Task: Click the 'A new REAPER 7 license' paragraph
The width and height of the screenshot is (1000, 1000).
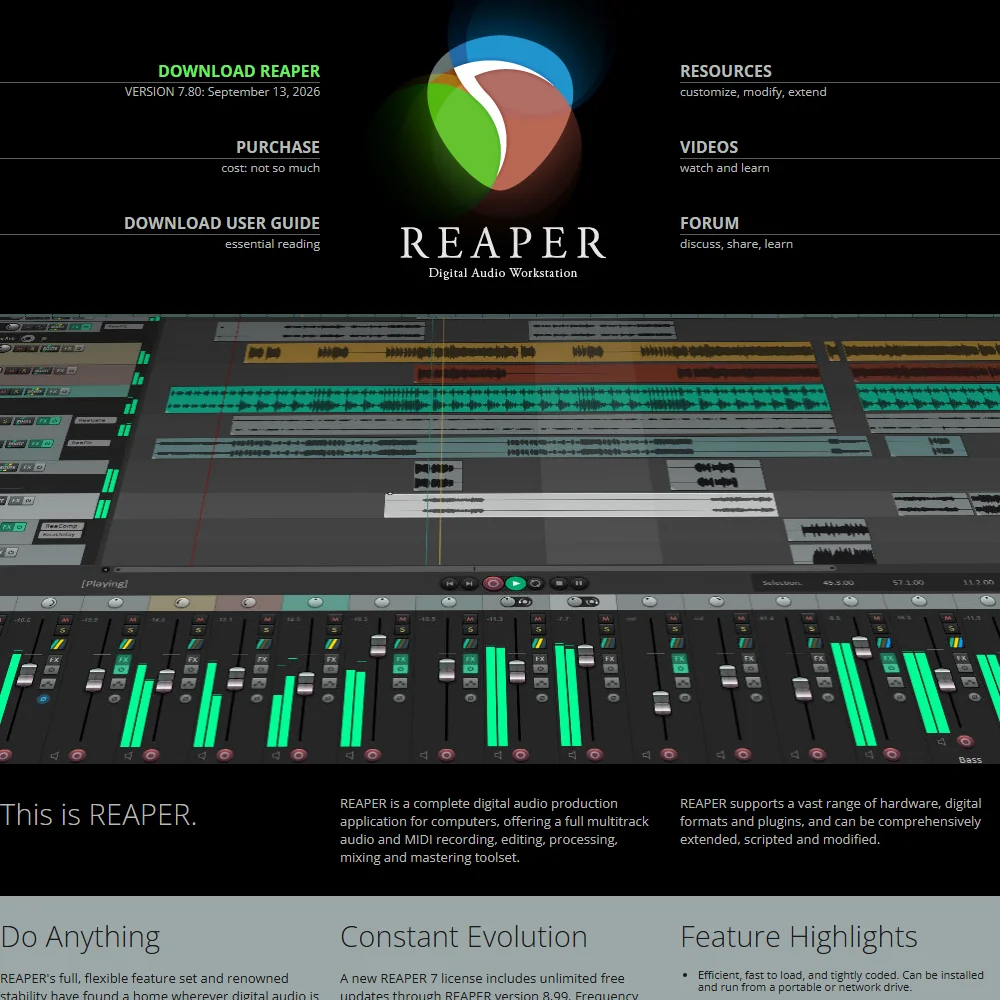Action: tap(489, 986)
